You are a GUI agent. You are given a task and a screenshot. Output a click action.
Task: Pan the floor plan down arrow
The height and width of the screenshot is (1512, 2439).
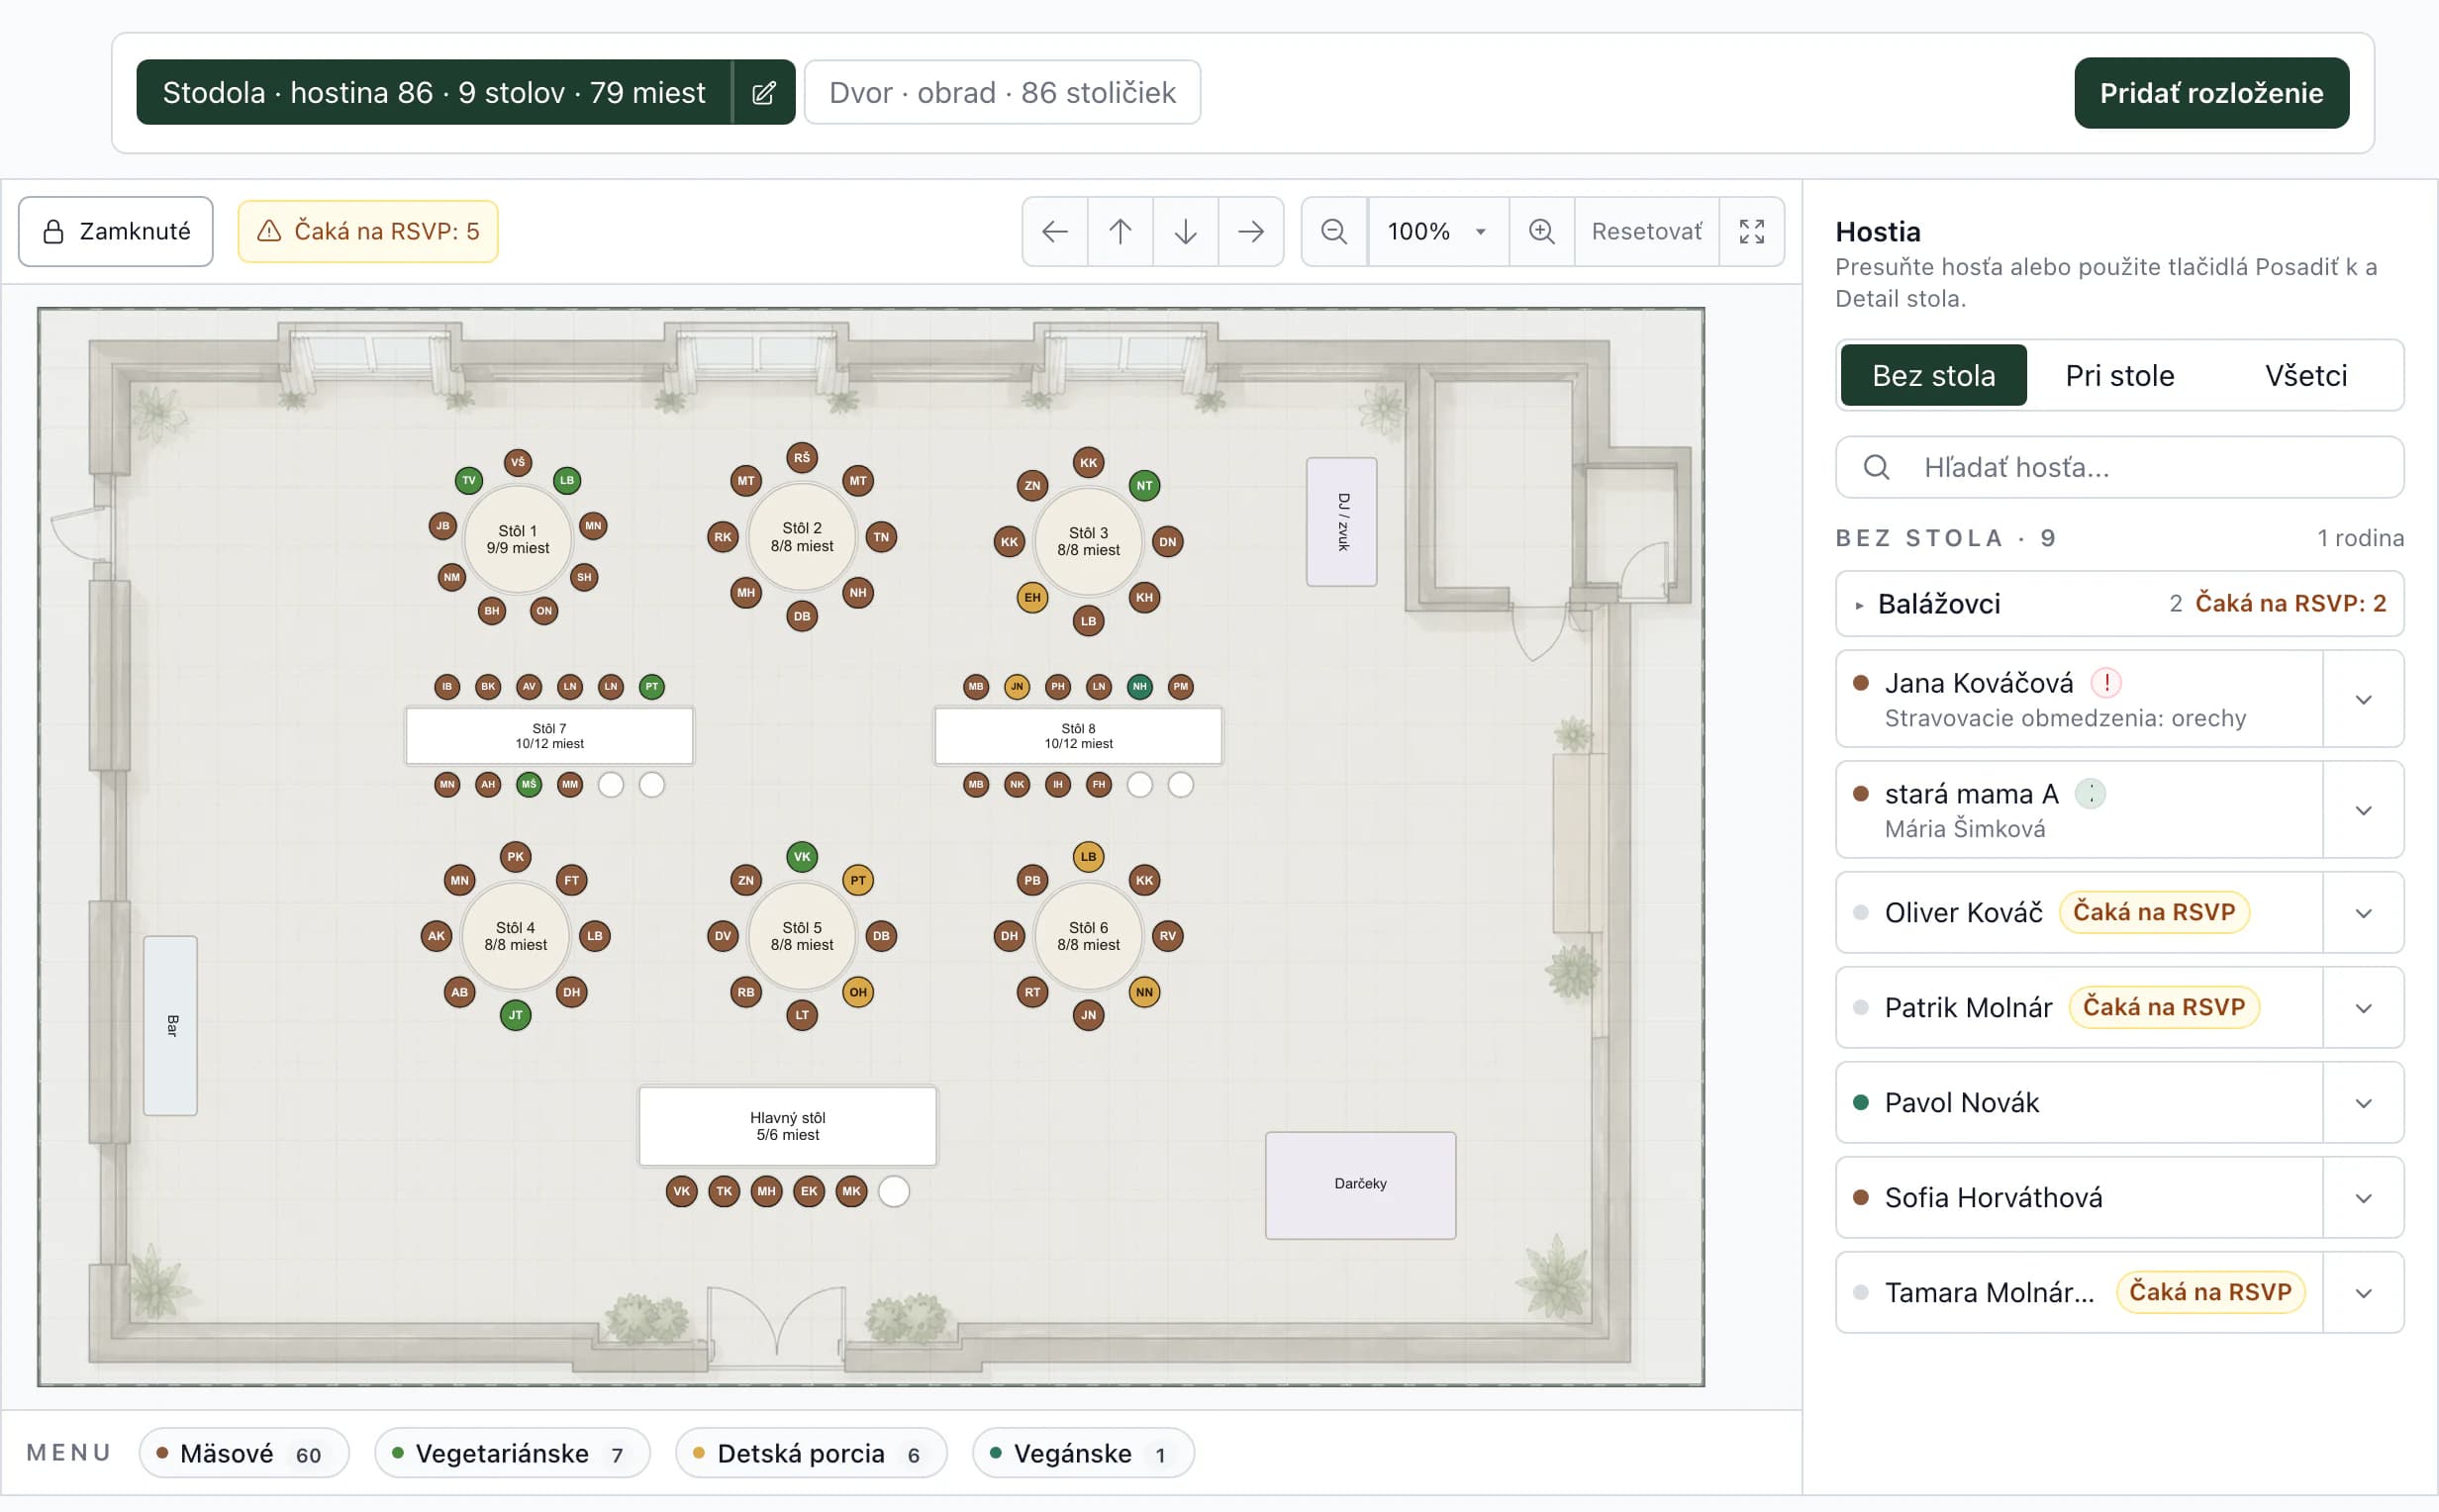1185,231
